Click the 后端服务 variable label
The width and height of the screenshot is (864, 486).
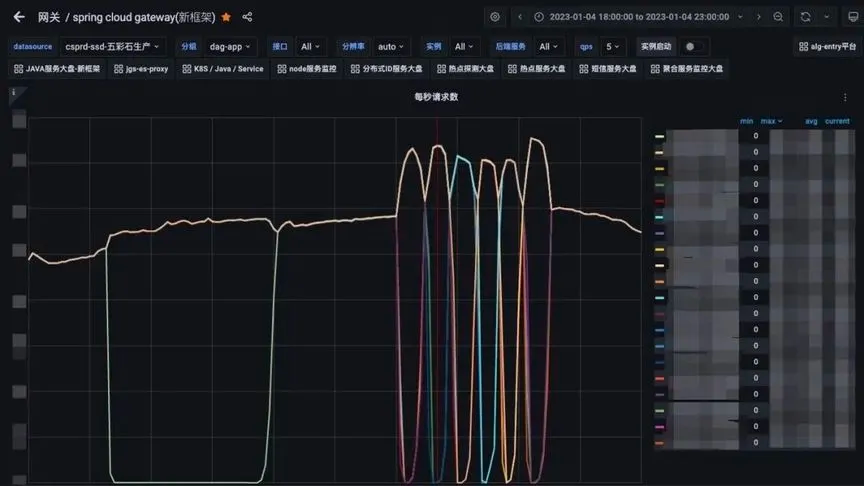pyautogui.click(x=510, y=47)
